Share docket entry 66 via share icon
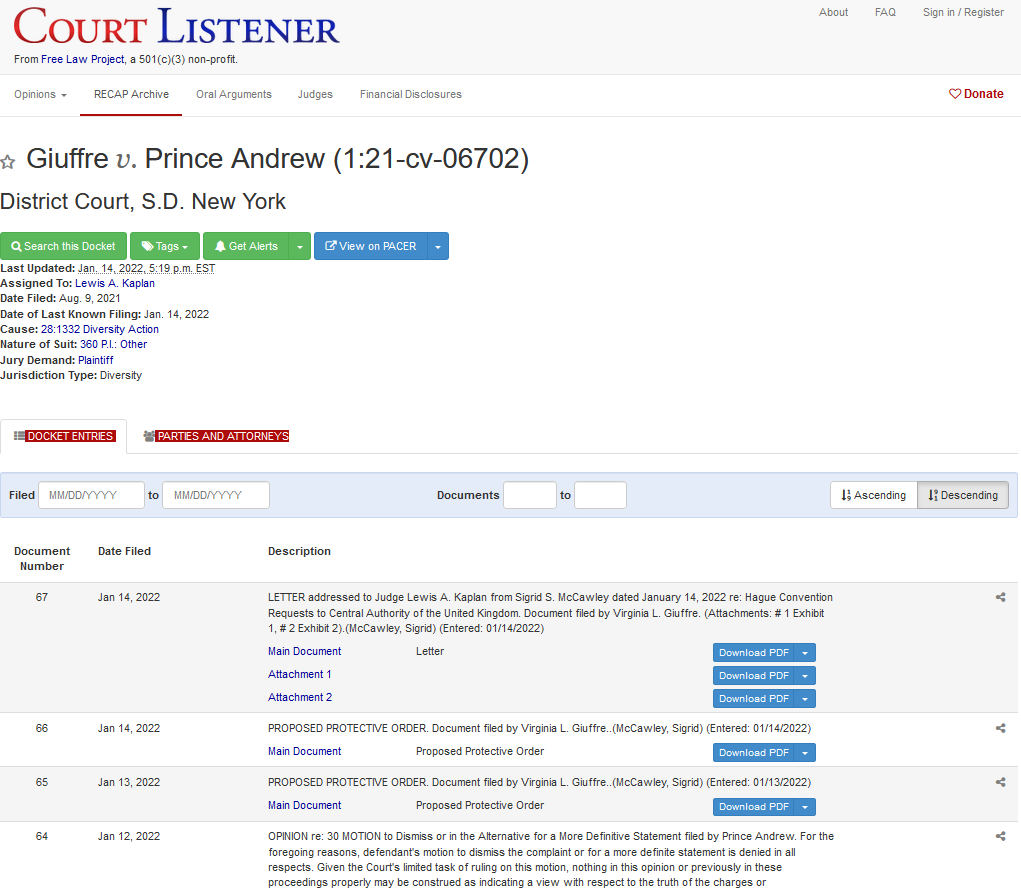Viewport: 1021px width, 893px height. pyautogui.click(x=1000, y=728)
